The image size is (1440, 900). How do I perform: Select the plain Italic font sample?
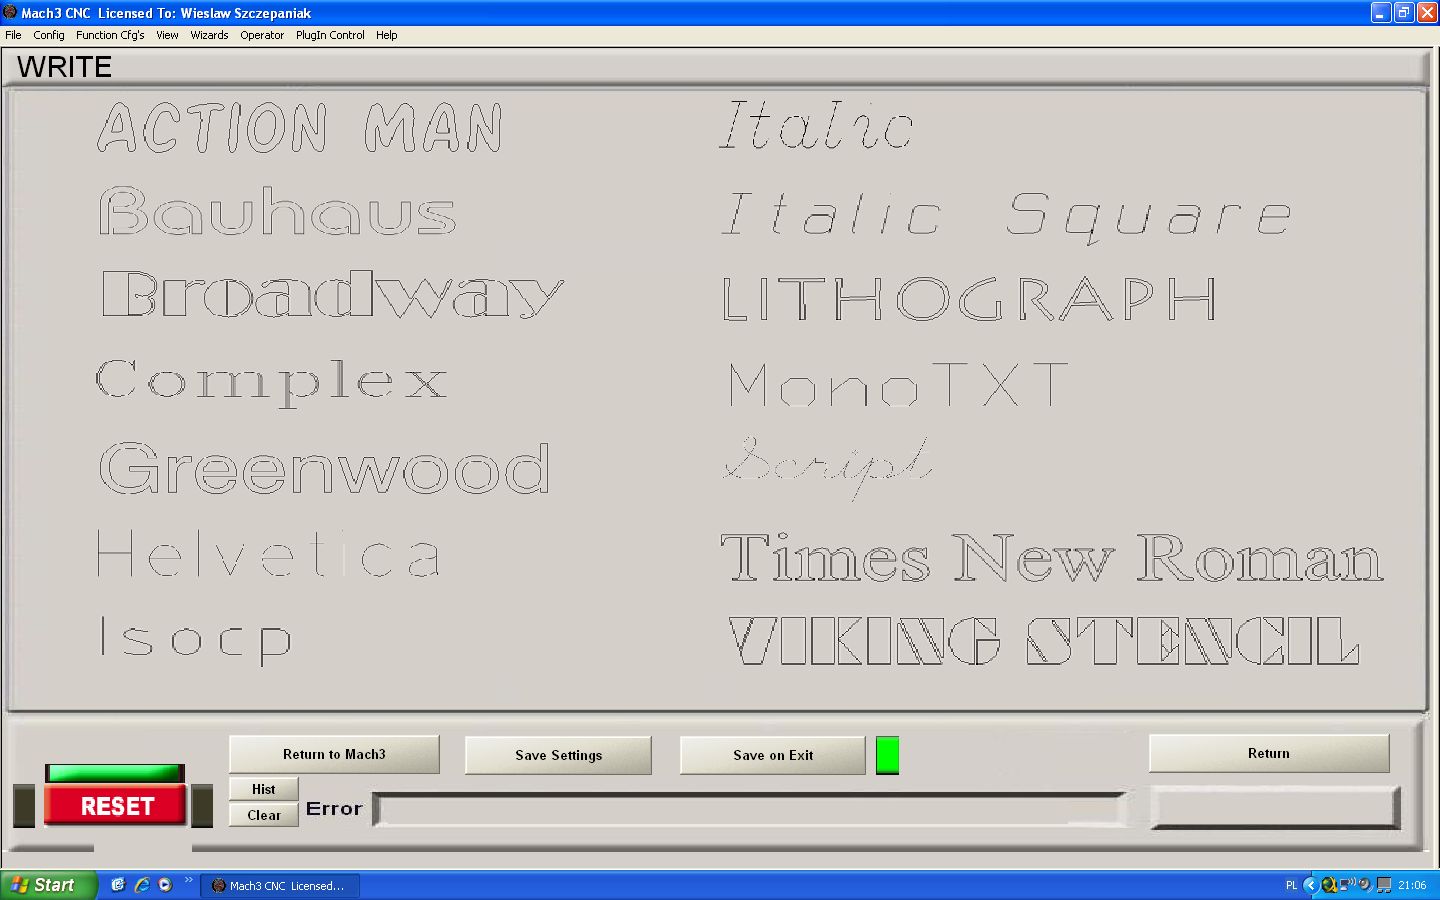816,125
